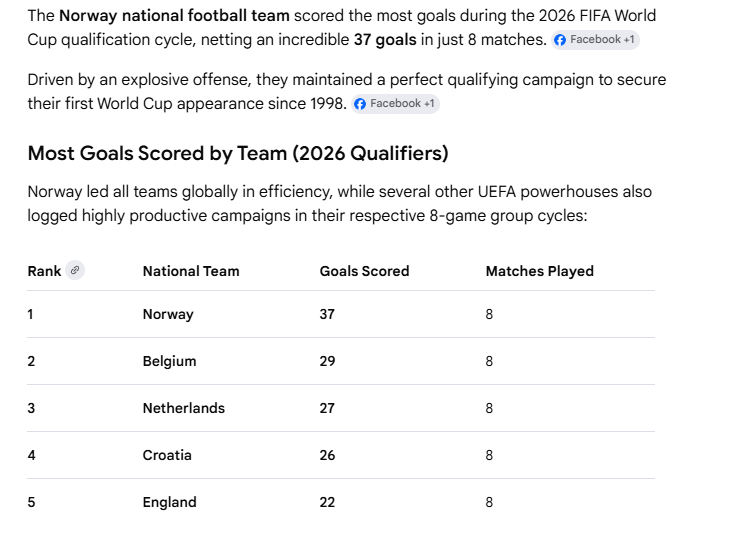
Task: Select the Belgium cell in the table
Action: [169, 361]
